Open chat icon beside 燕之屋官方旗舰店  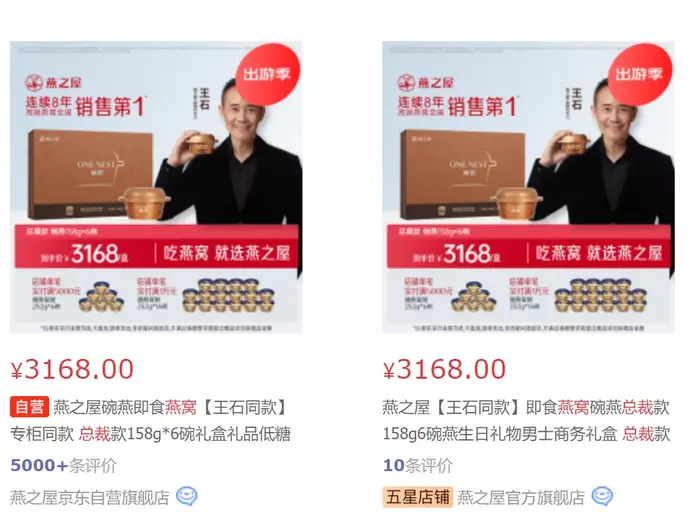coord(602,496)
